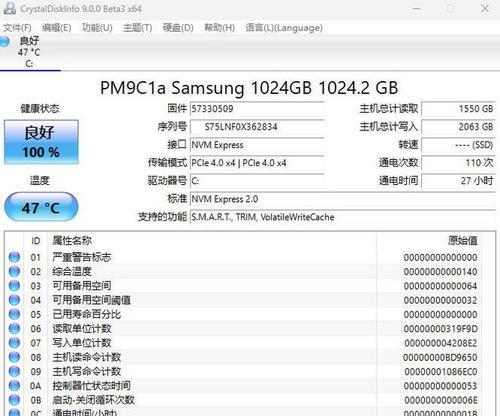
Task: Click the blue status dot for attribute 03
Action: [14, 286]
